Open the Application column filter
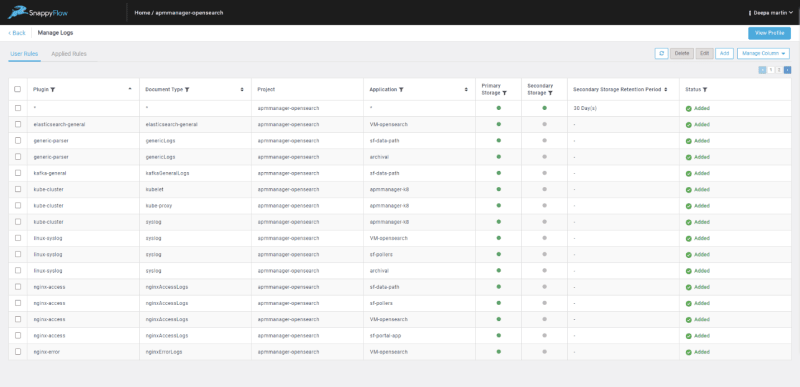The height and width of the screenshot is (387, 800). (402, 89)
